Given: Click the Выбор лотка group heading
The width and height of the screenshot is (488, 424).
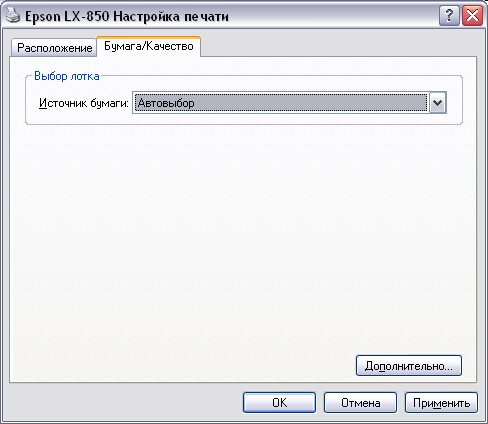Looking at the screenshot, I should 67,76.
